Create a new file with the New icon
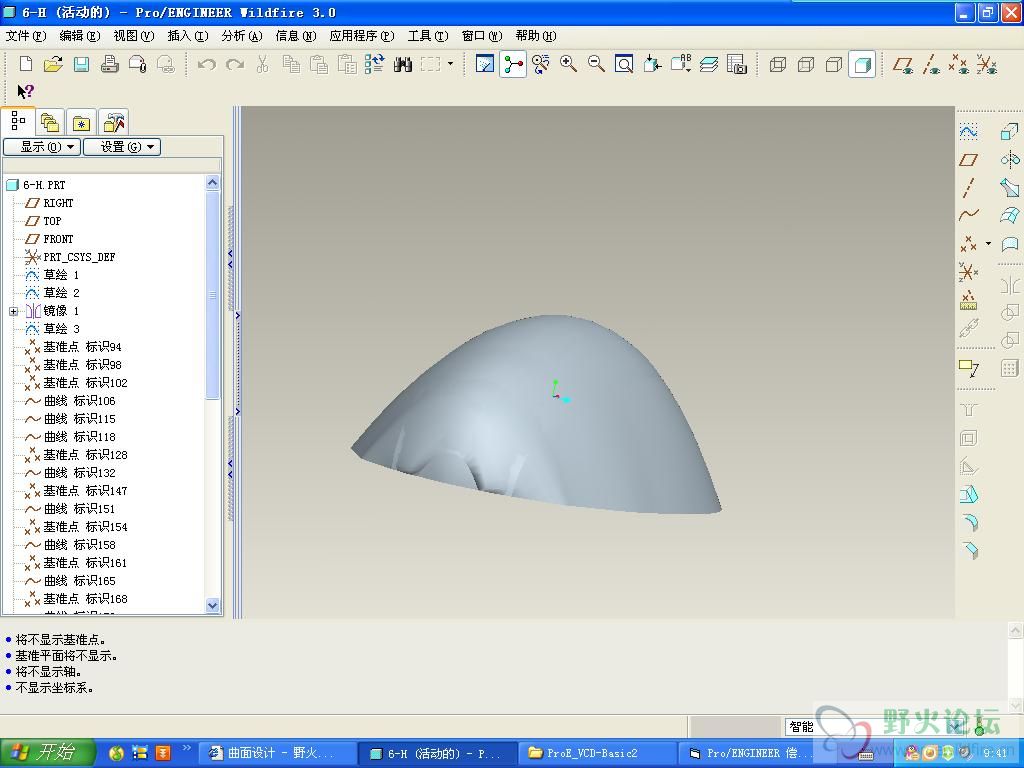This screenshot has height=768, width=1024. coord(25,64)
